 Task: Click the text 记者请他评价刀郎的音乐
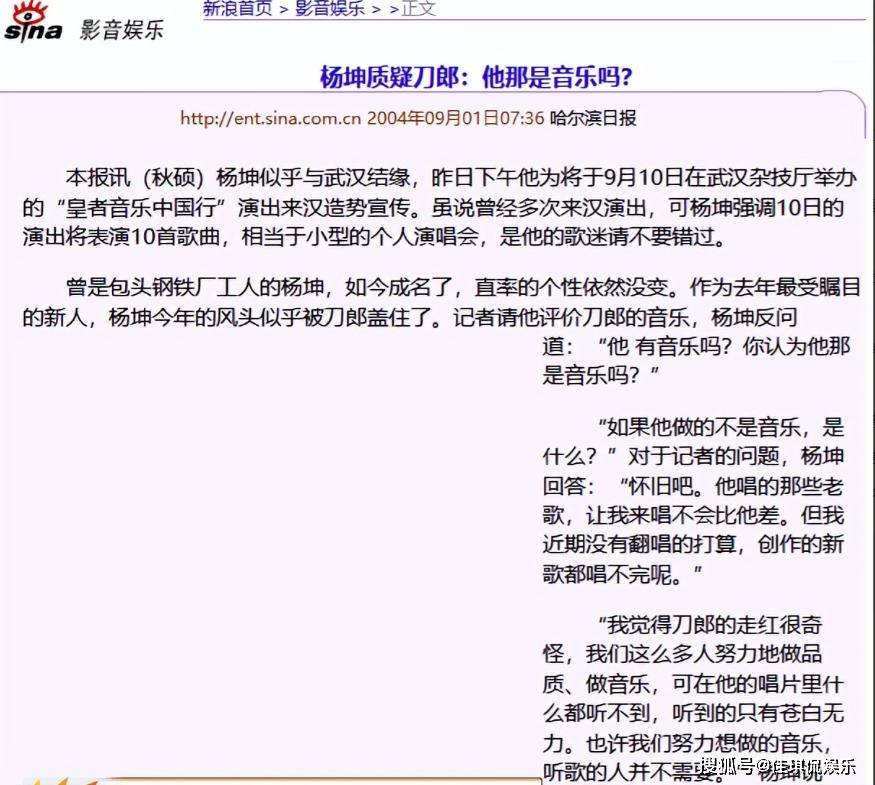click(571, 317)
